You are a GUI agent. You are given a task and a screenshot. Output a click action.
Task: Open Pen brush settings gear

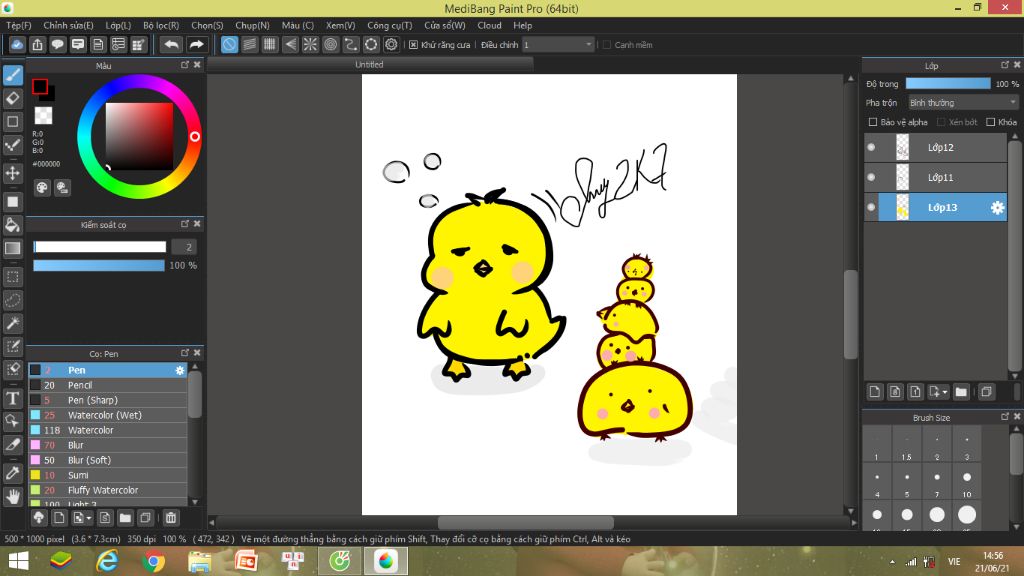(x=180, y=370)
